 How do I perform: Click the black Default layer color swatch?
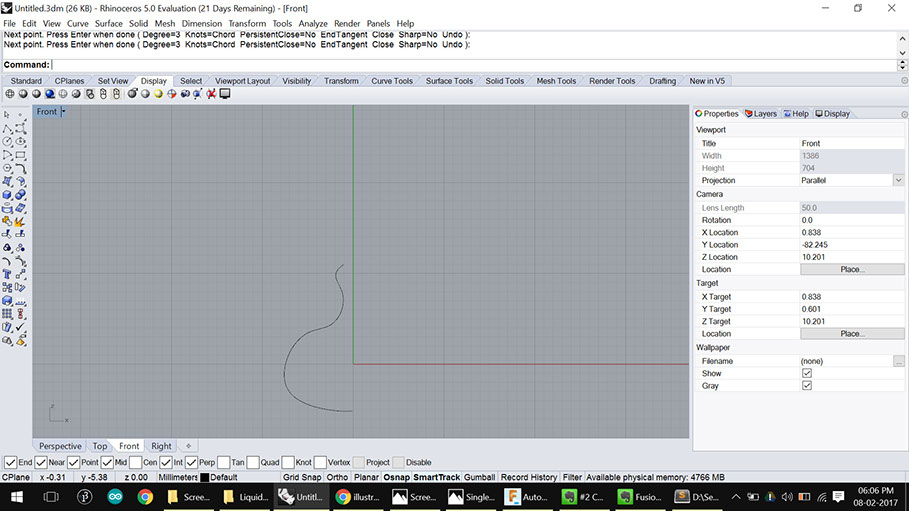(x=204, y=477)
